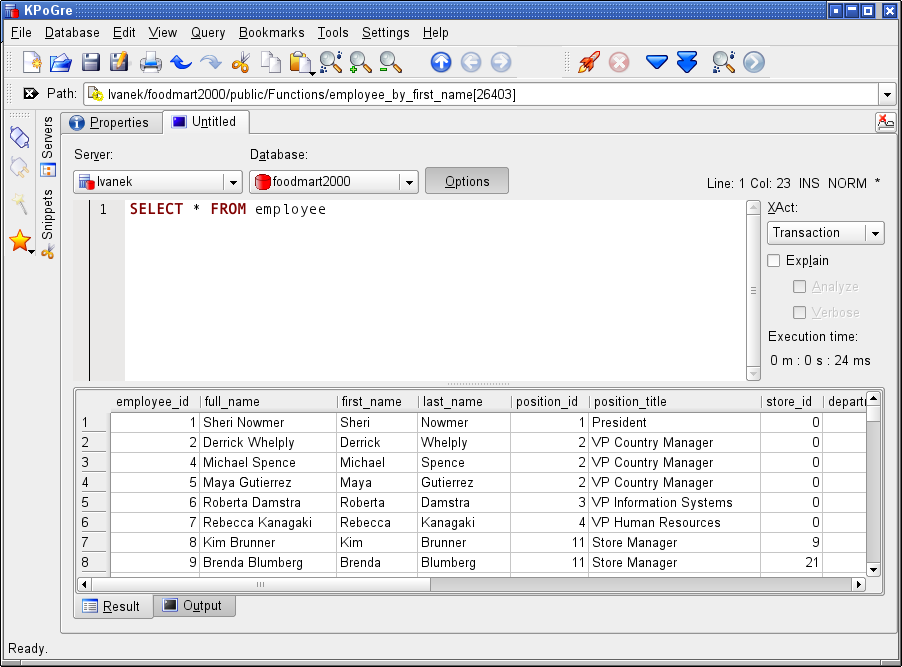This screenshot has width=902, height=667.
Task: Click the red stop execution icon
Action: point(619,62)
